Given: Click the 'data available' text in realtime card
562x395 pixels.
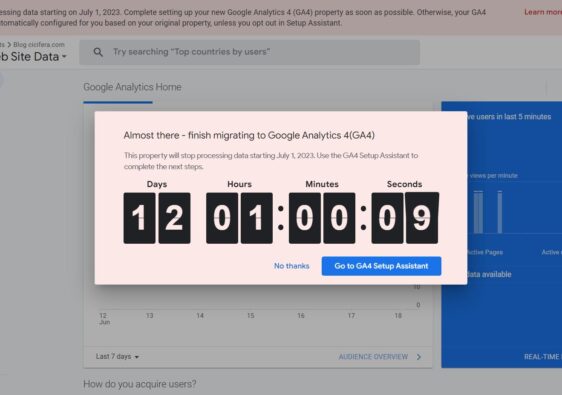Looking at the screenshot, I should point(489,275).
